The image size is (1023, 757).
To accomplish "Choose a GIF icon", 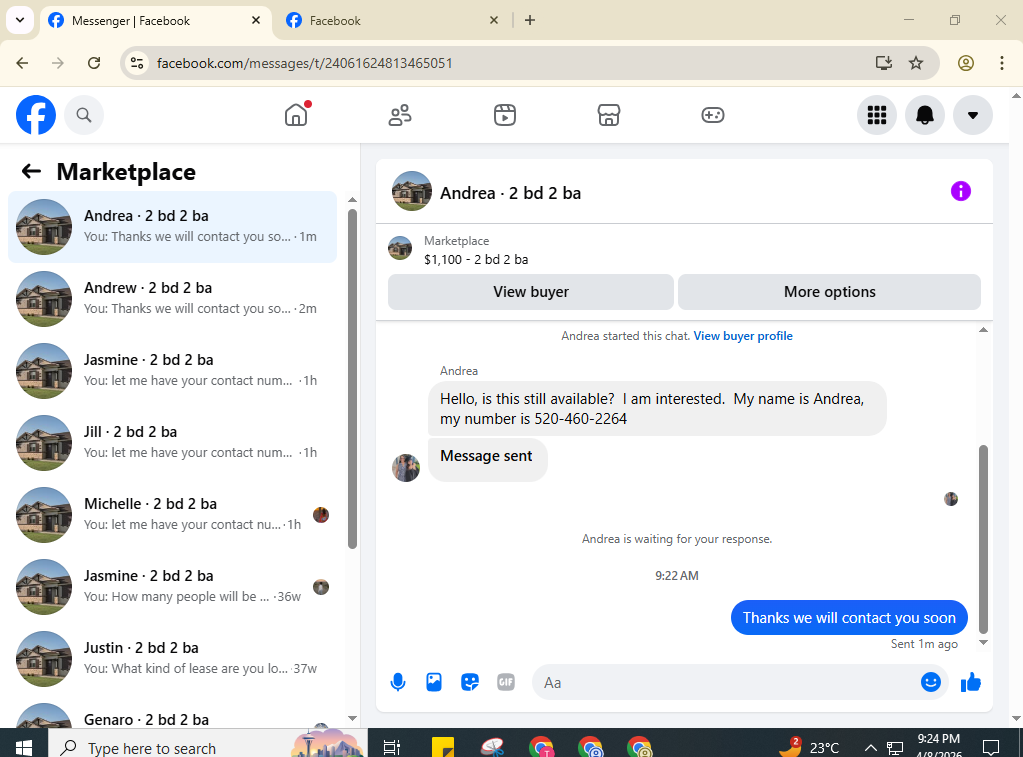I will click(506, 682).
